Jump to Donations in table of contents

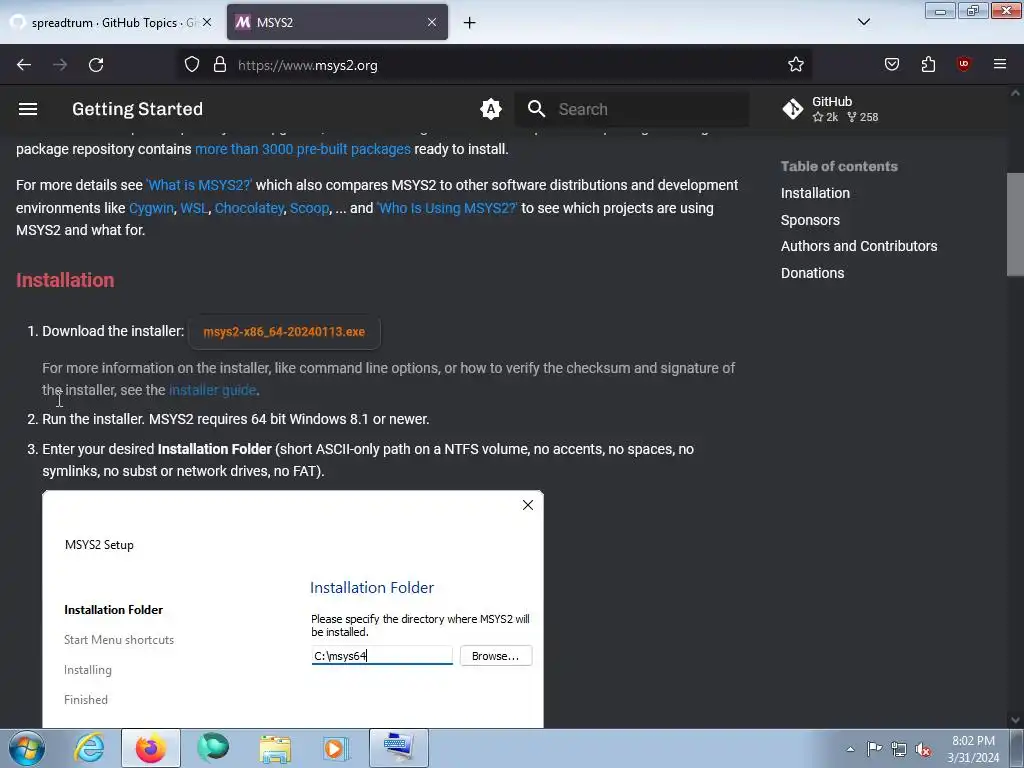coord(812,273)
